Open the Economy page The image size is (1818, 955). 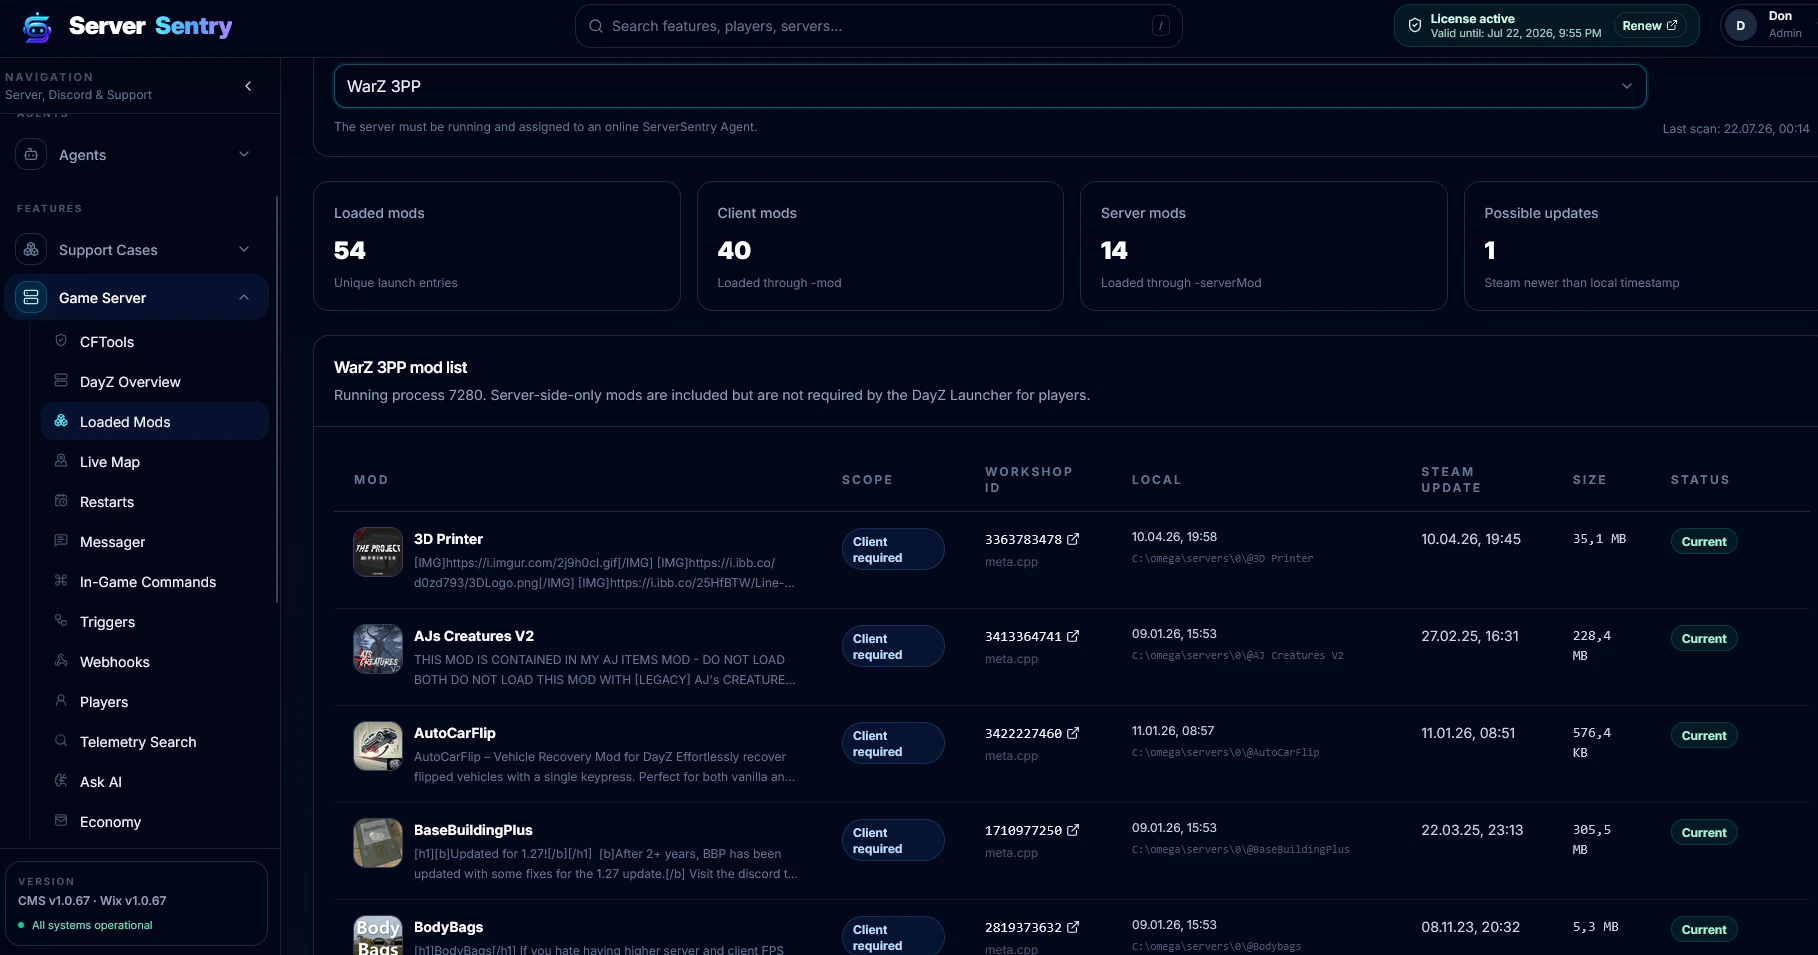(x=155, y=822)
